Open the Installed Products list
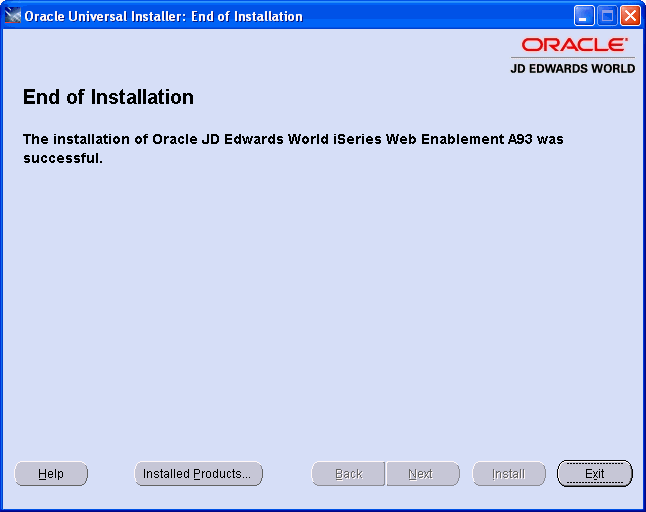Viewport: 646px width, 512px height. click(x=198, y=474)
